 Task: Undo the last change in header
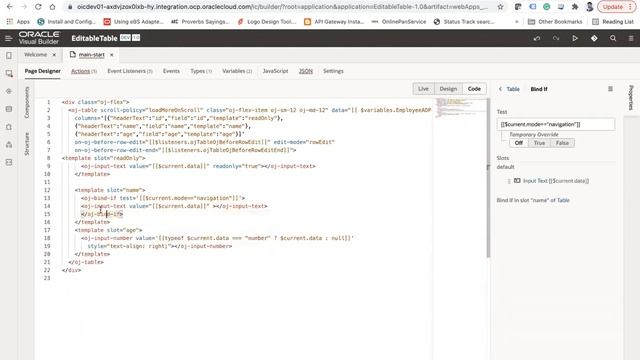(537, 38)
